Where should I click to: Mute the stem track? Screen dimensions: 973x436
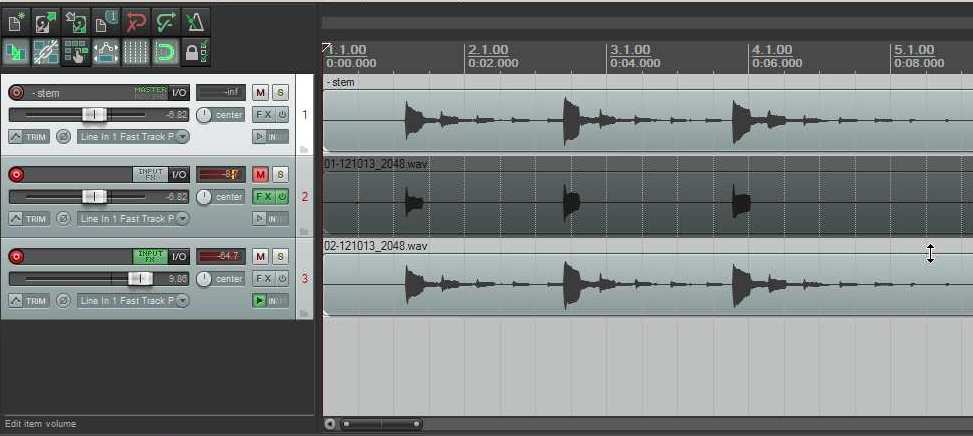coord(260,93)
